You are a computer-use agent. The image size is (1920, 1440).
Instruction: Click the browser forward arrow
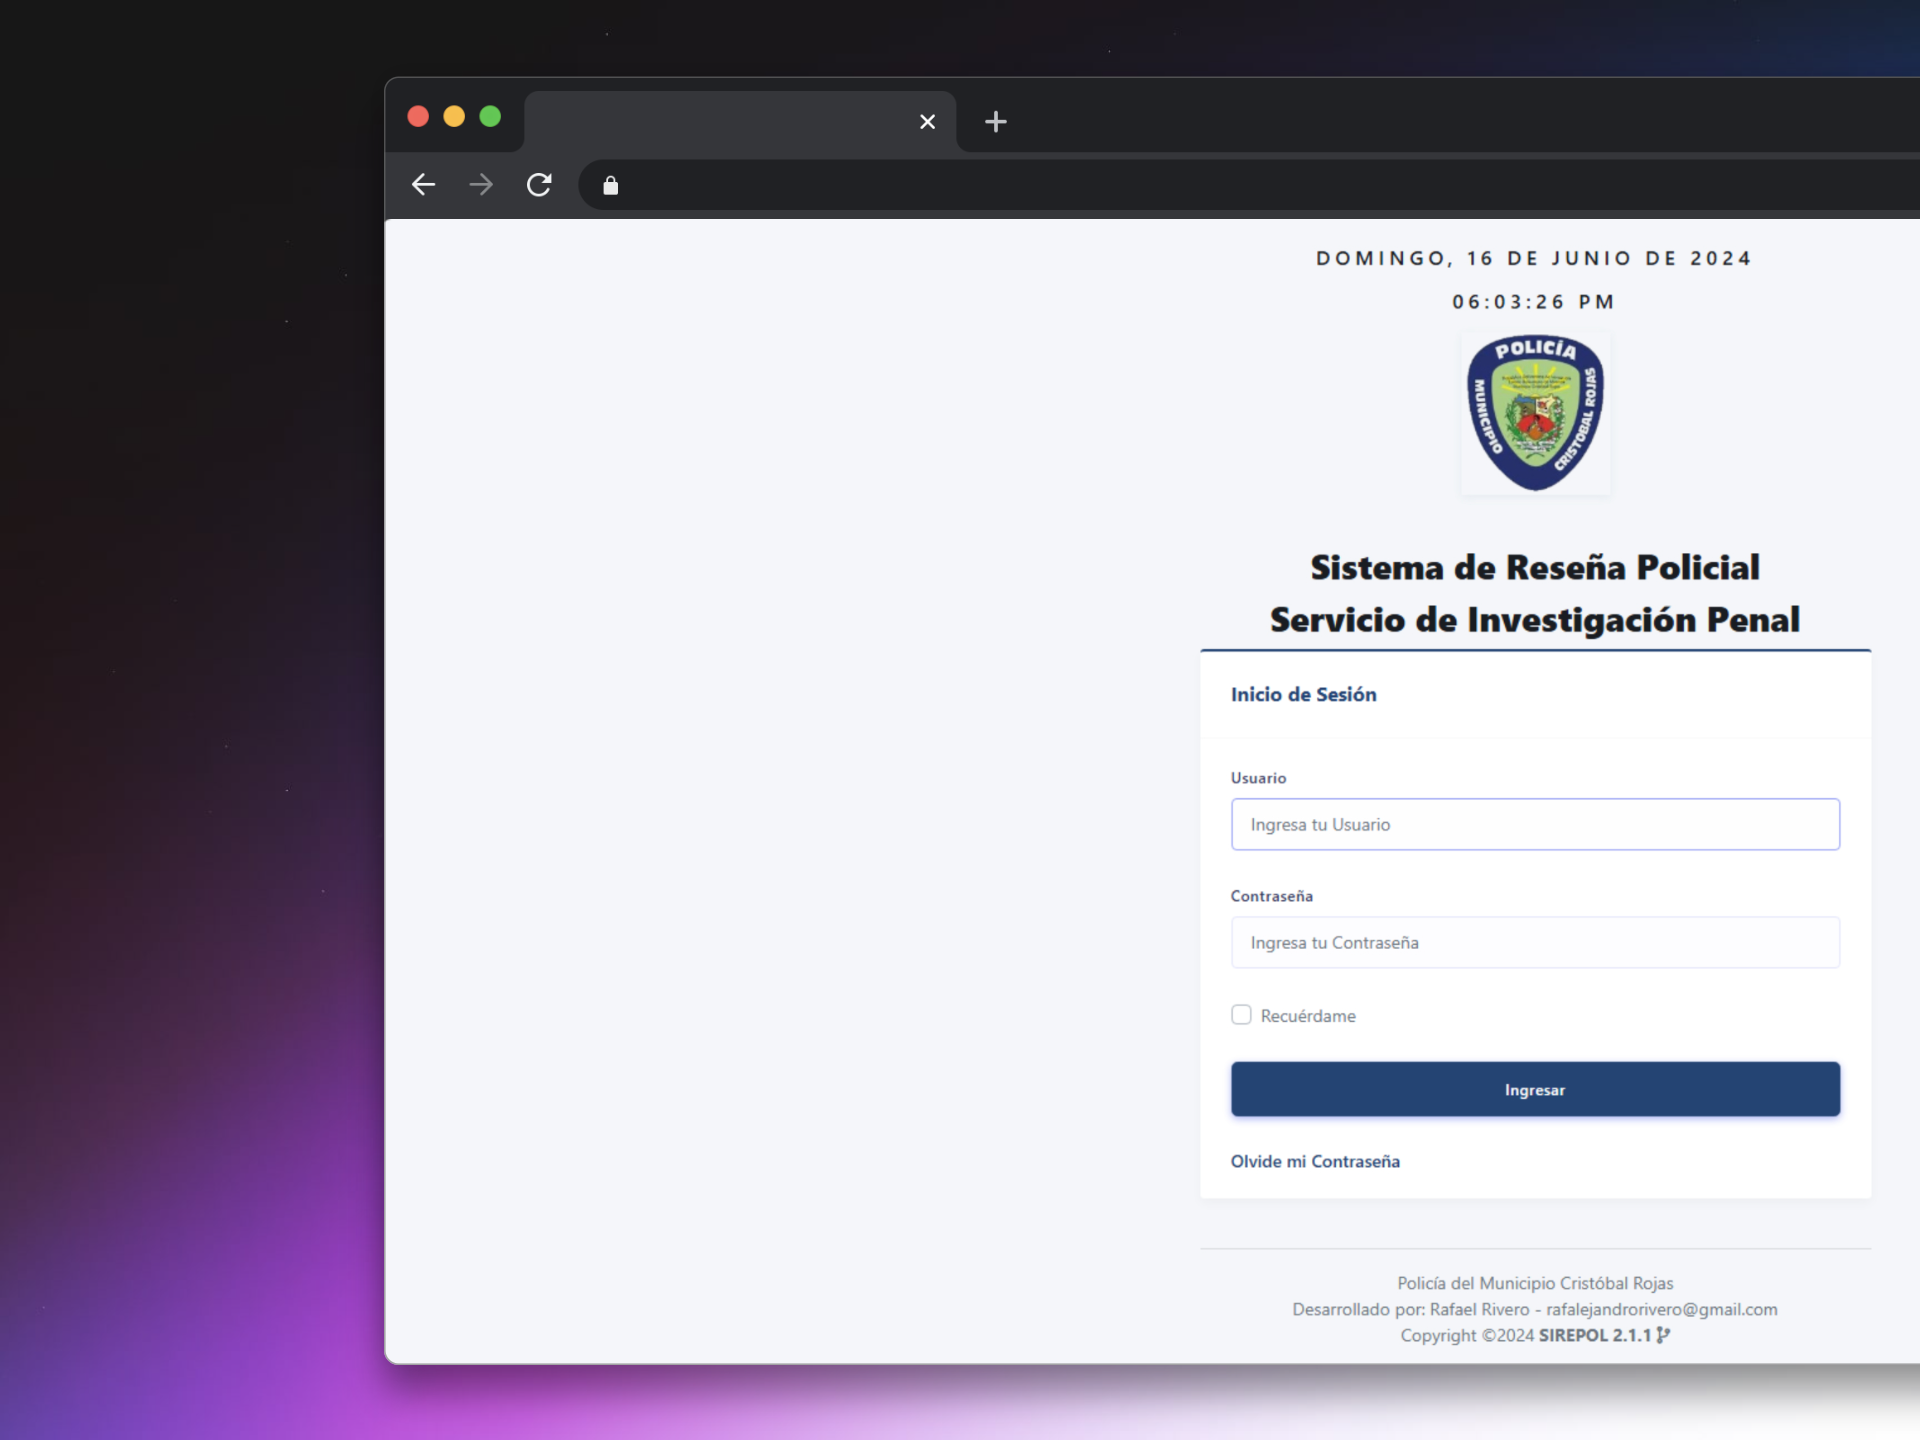coord(481,185)
